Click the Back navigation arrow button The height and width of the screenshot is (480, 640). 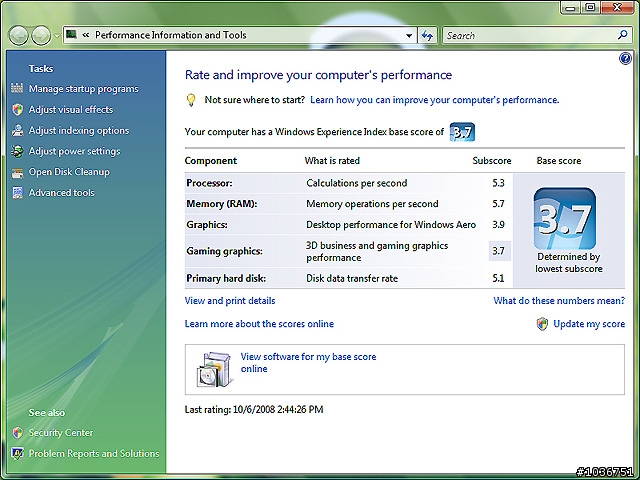[x=18, y=36]
